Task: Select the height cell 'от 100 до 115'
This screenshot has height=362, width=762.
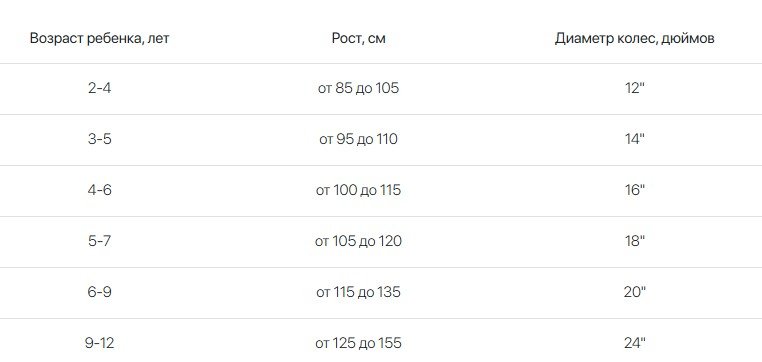Action: pyautogui.click(x=359, y=190)
